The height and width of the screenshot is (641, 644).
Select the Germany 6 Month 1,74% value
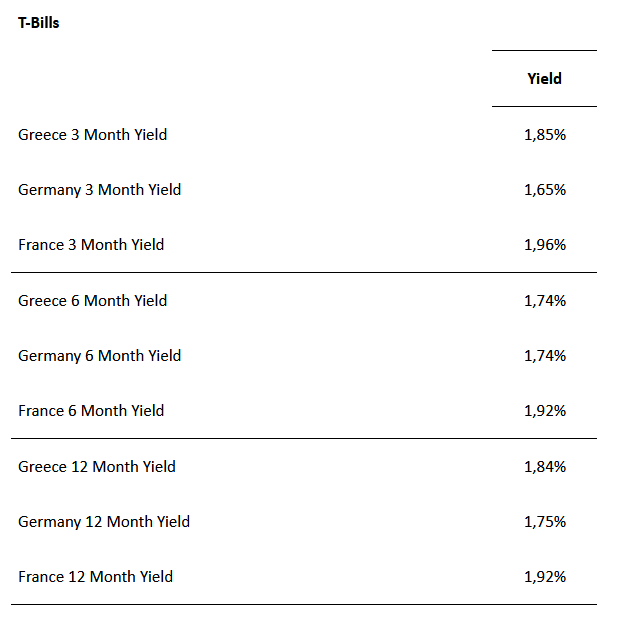pos(544,356)
